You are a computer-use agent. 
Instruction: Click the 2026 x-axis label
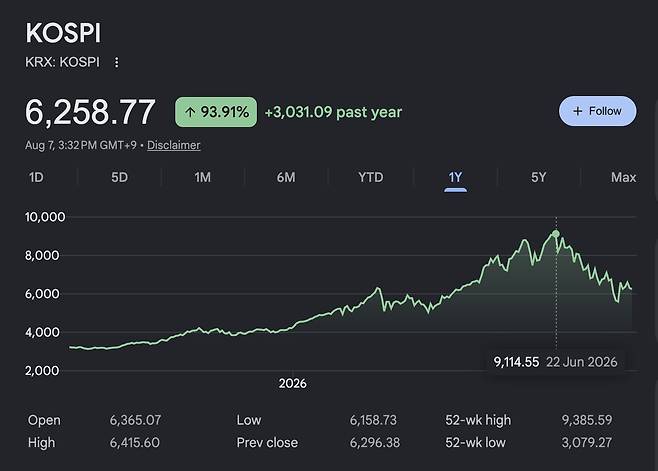(x=292, y=384)
